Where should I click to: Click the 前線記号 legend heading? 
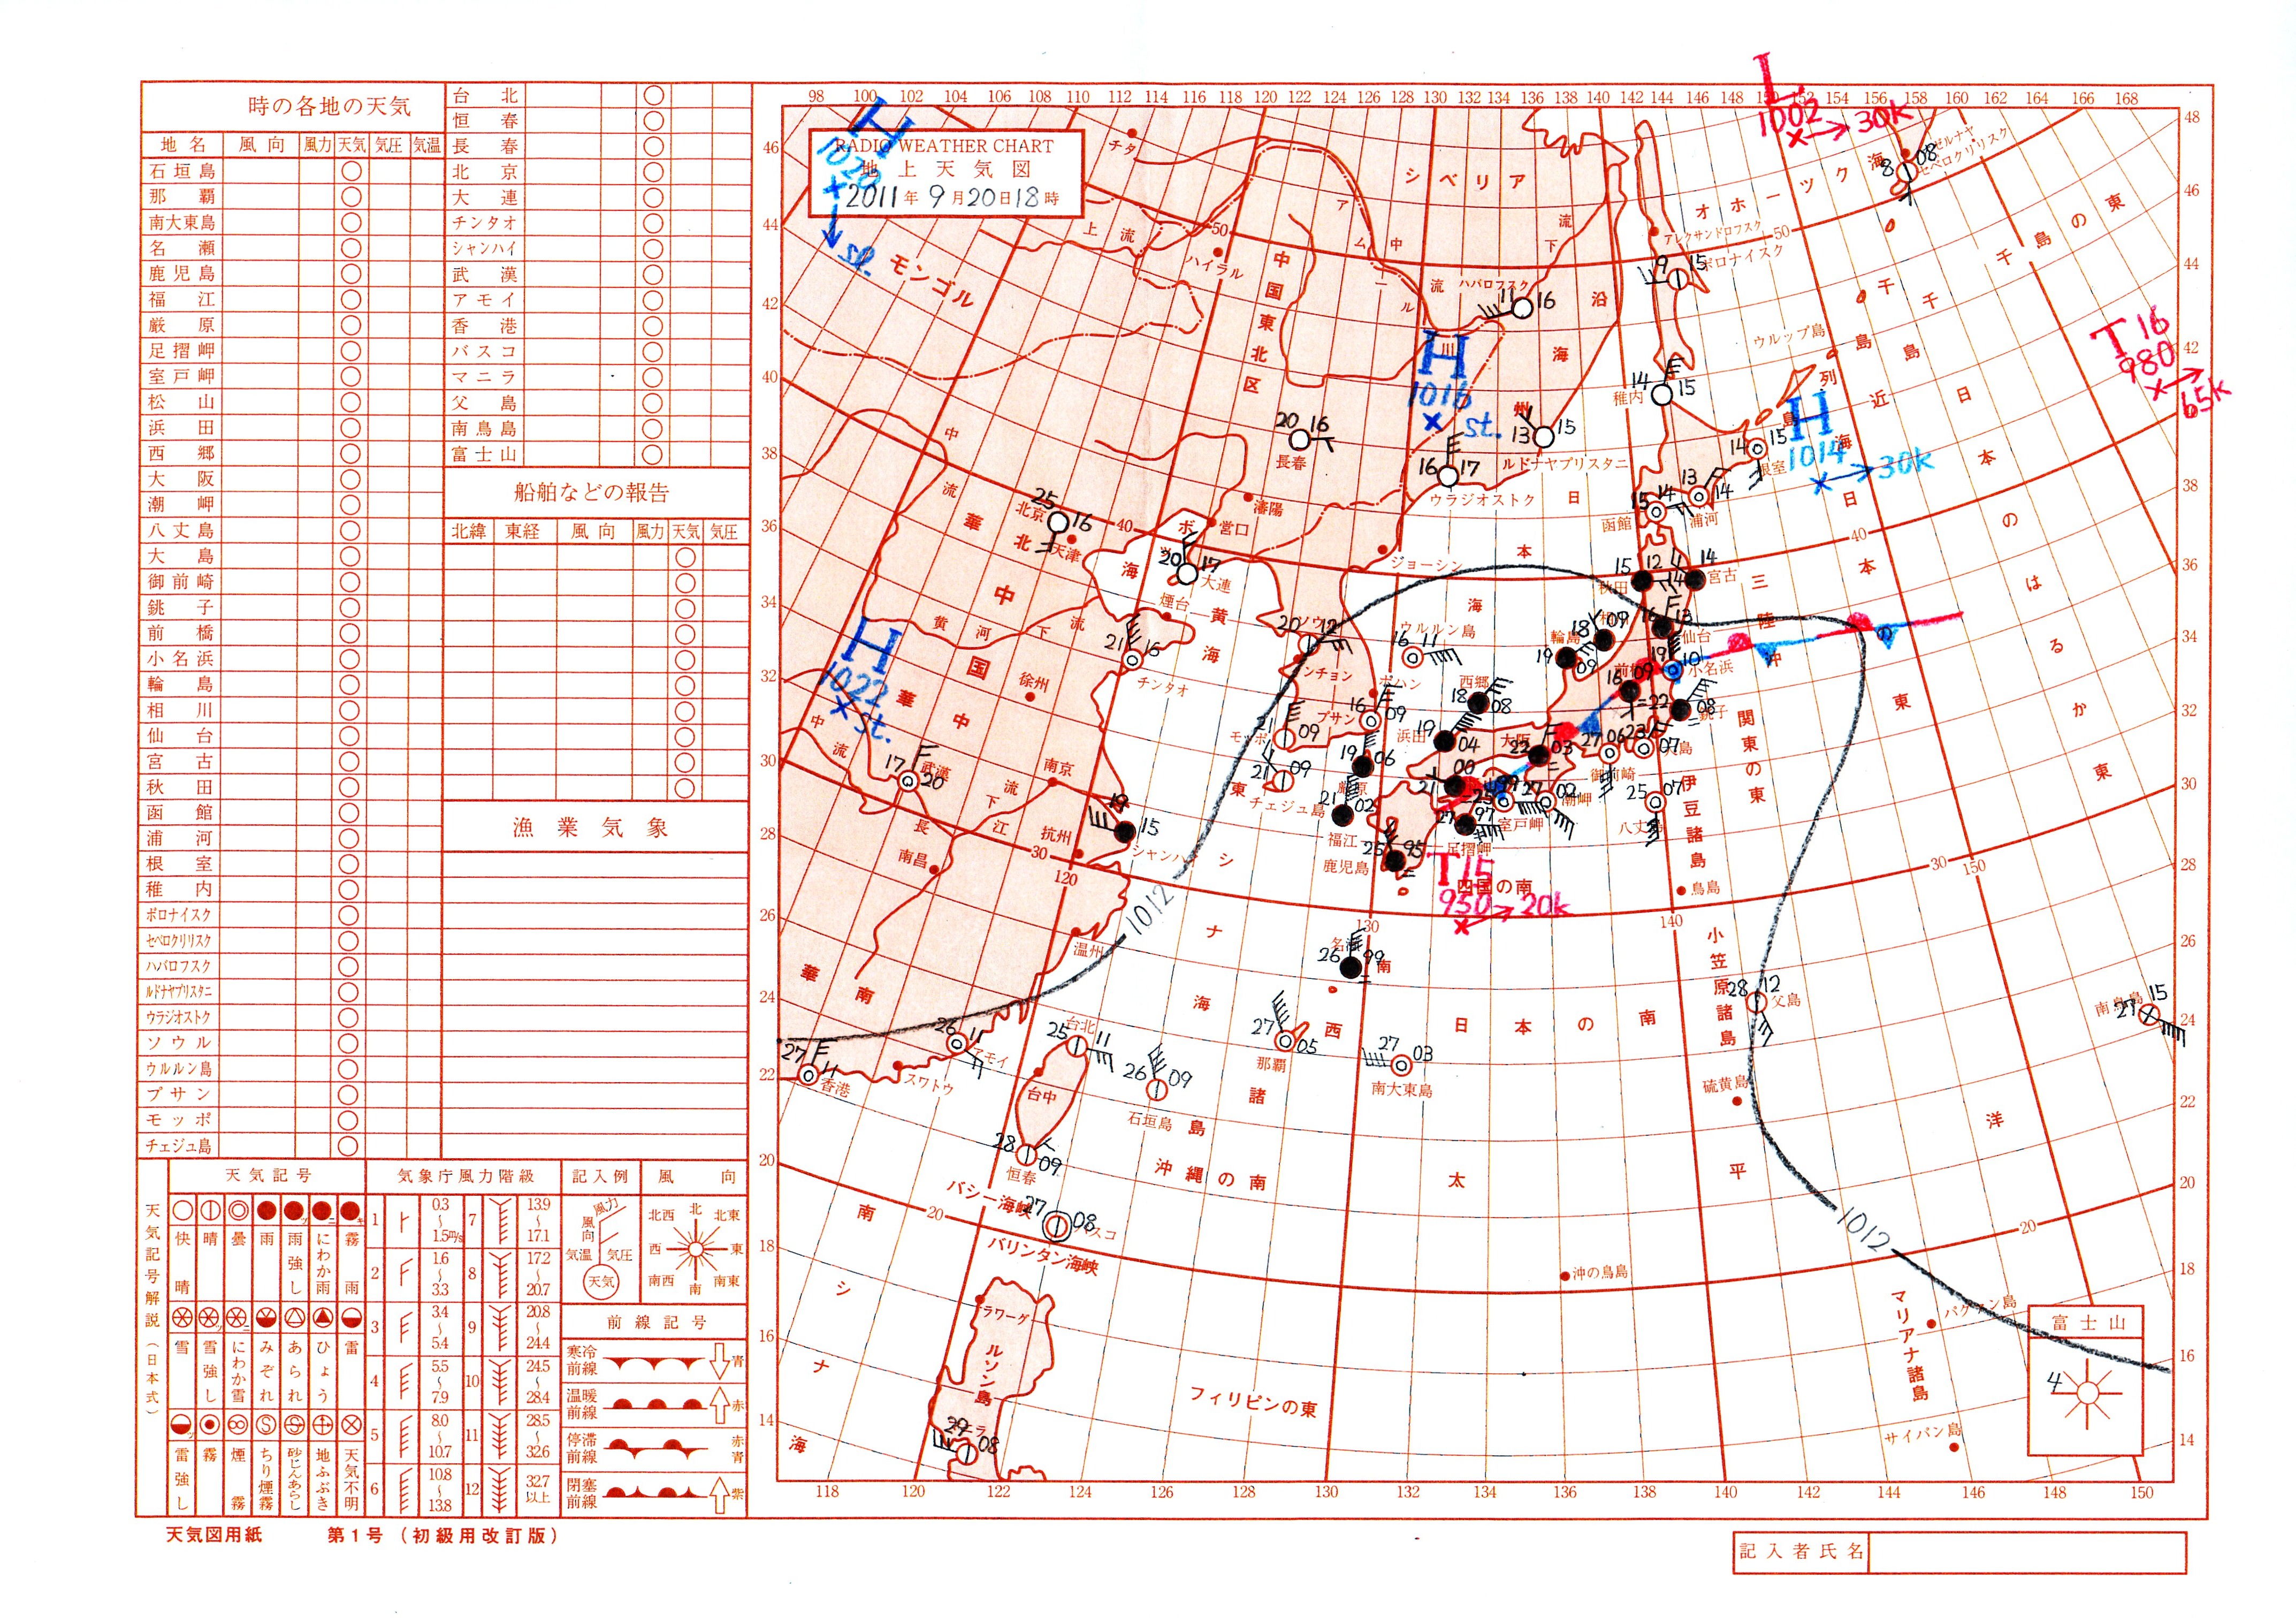coord(656,1322)
